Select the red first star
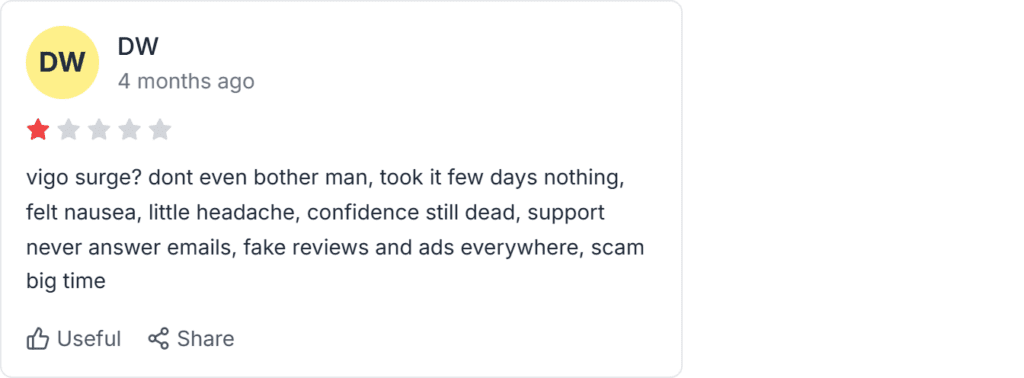This screenshot has height=378, width=1024. [x=39, y=130]
